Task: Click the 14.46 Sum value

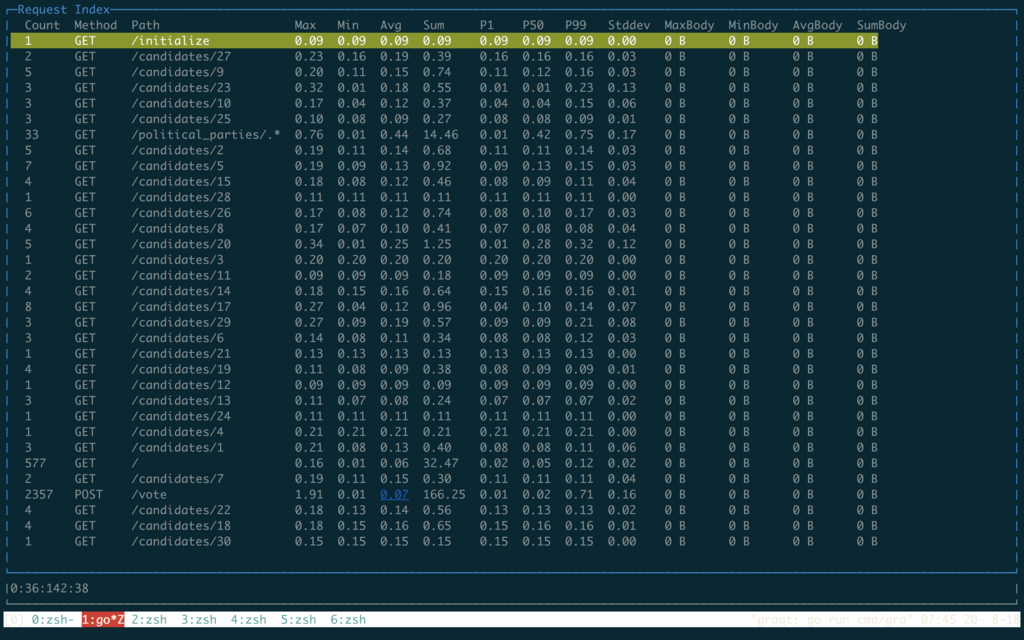Action: [x=441, y=135]
